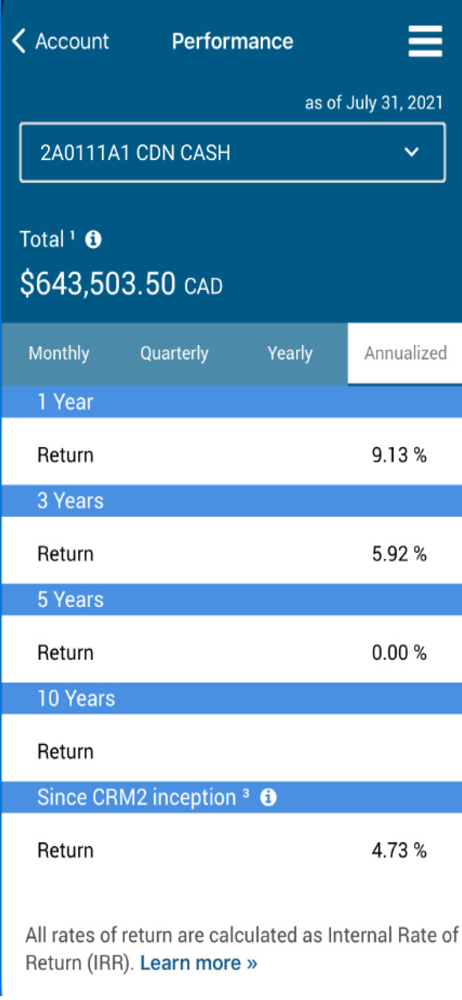
Task: Expand the account selector dropdown arrow
Action: click(412, 152)
